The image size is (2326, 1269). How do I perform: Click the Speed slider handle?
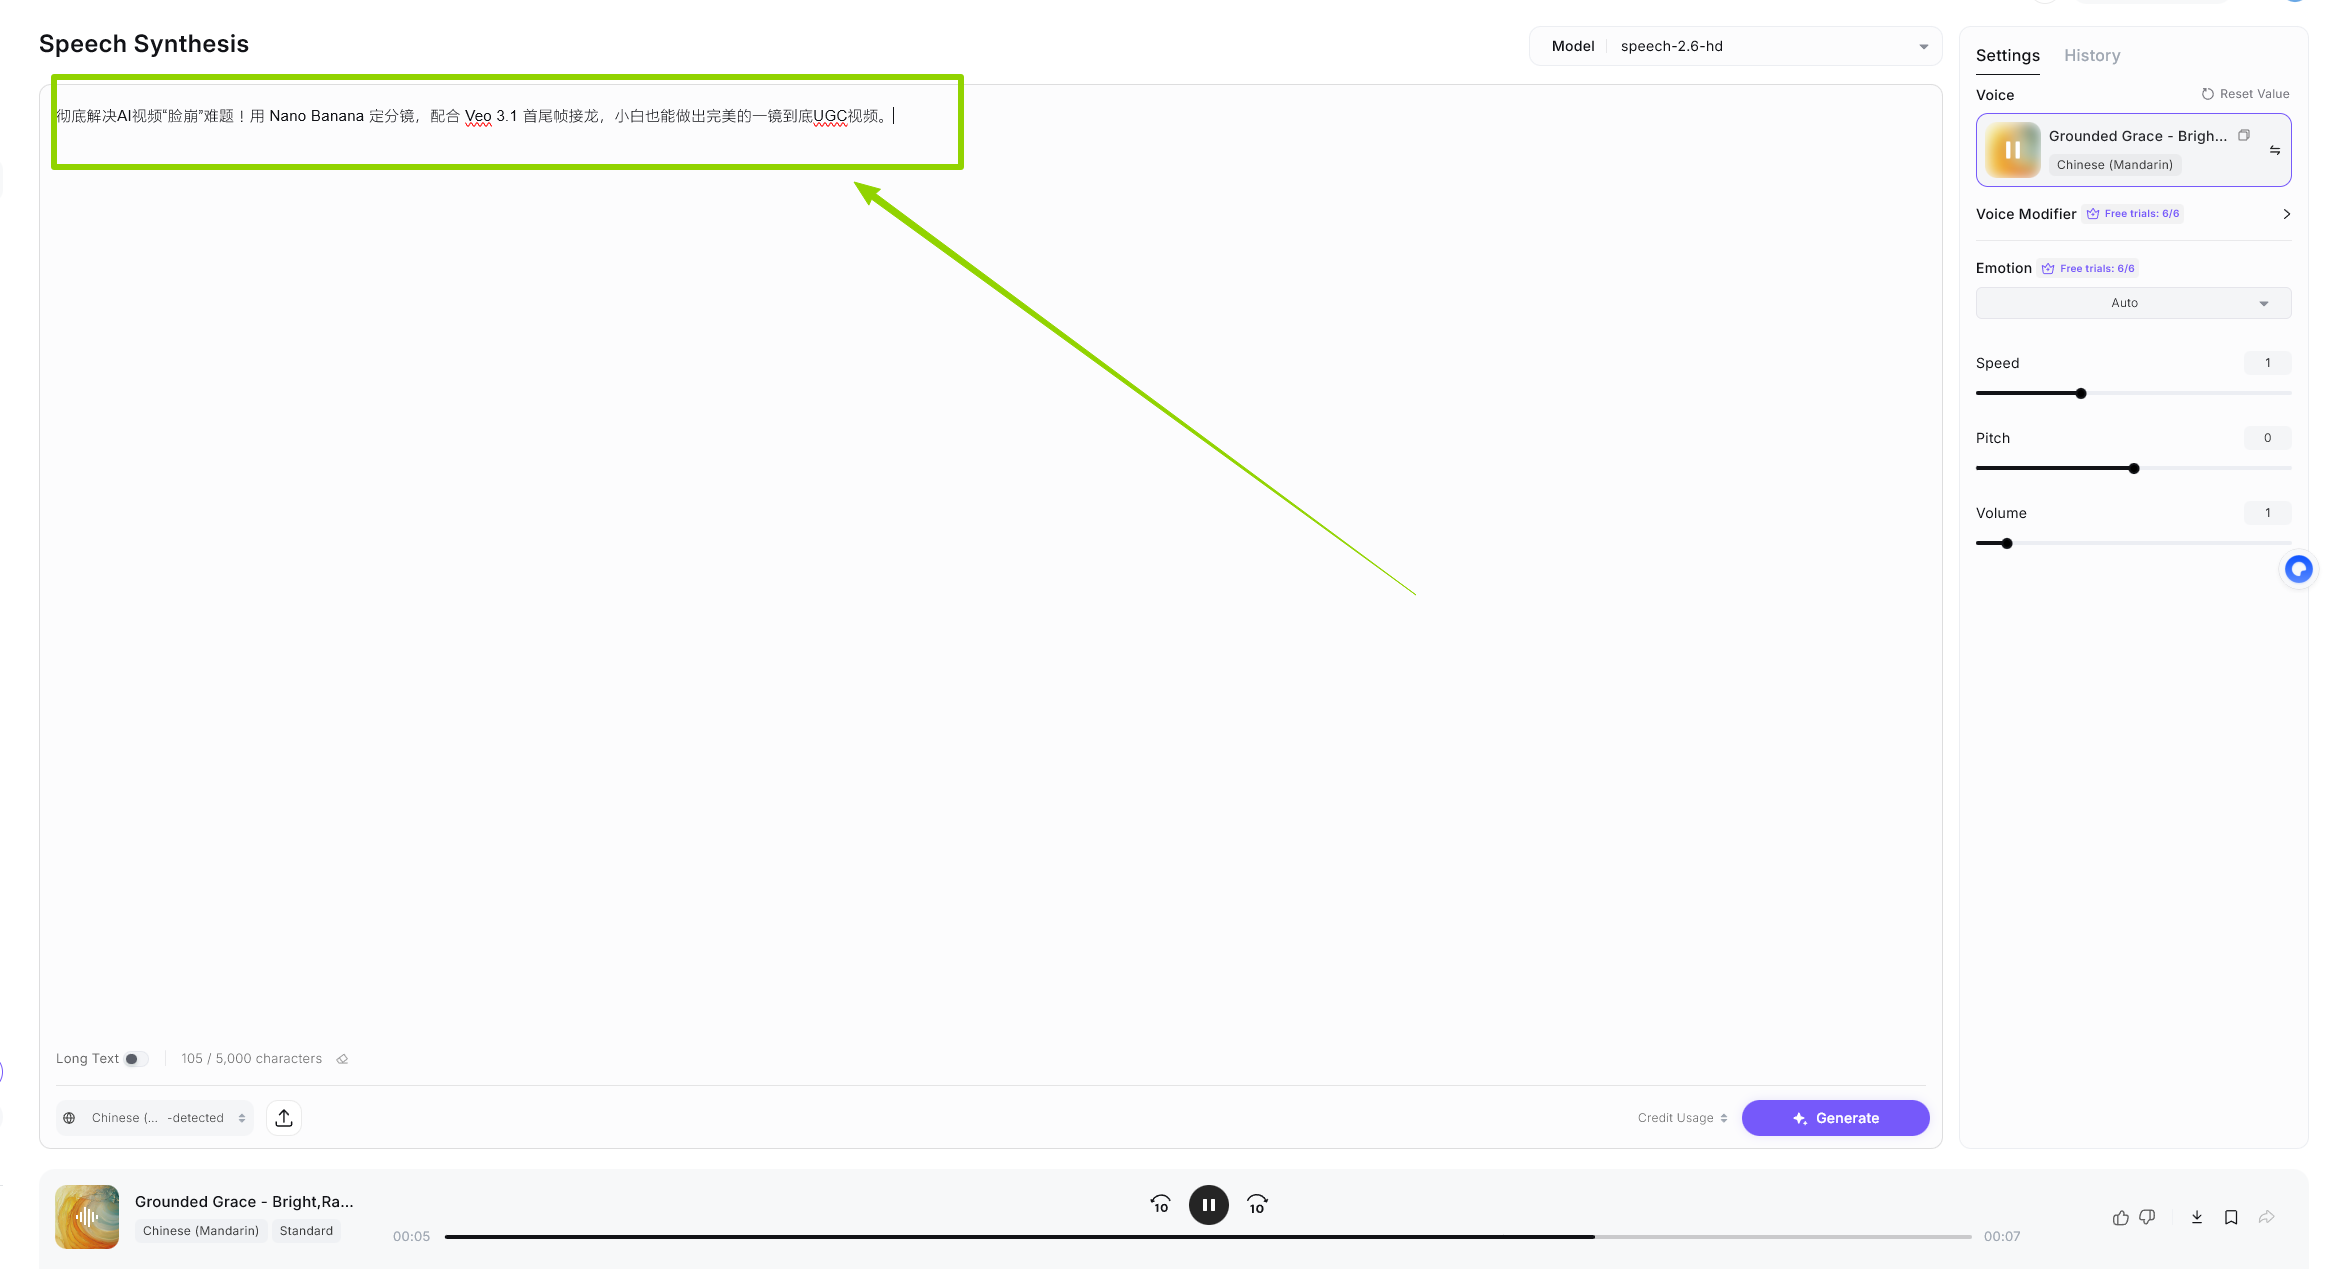click(x=2081, y=393)
